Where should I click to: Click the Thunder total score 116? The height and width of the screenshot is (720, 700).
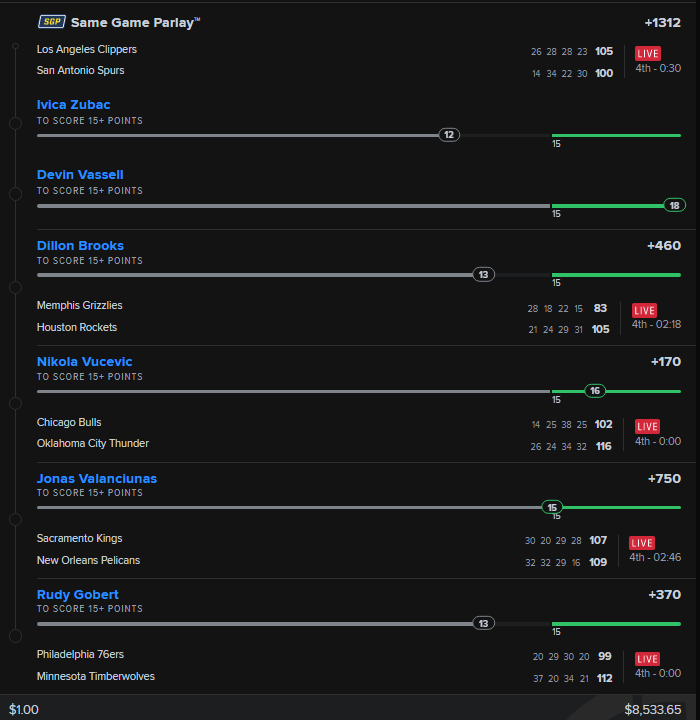pyautogui.click(x=604, y=446)
